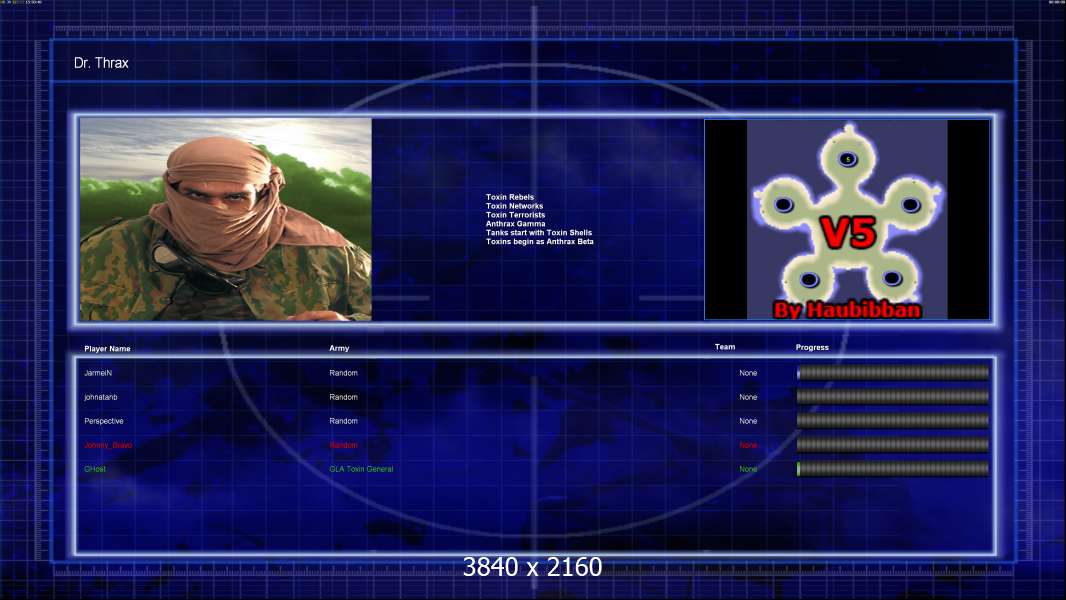
Task: Click the Dr. Thrax general title
Action: 101,63
